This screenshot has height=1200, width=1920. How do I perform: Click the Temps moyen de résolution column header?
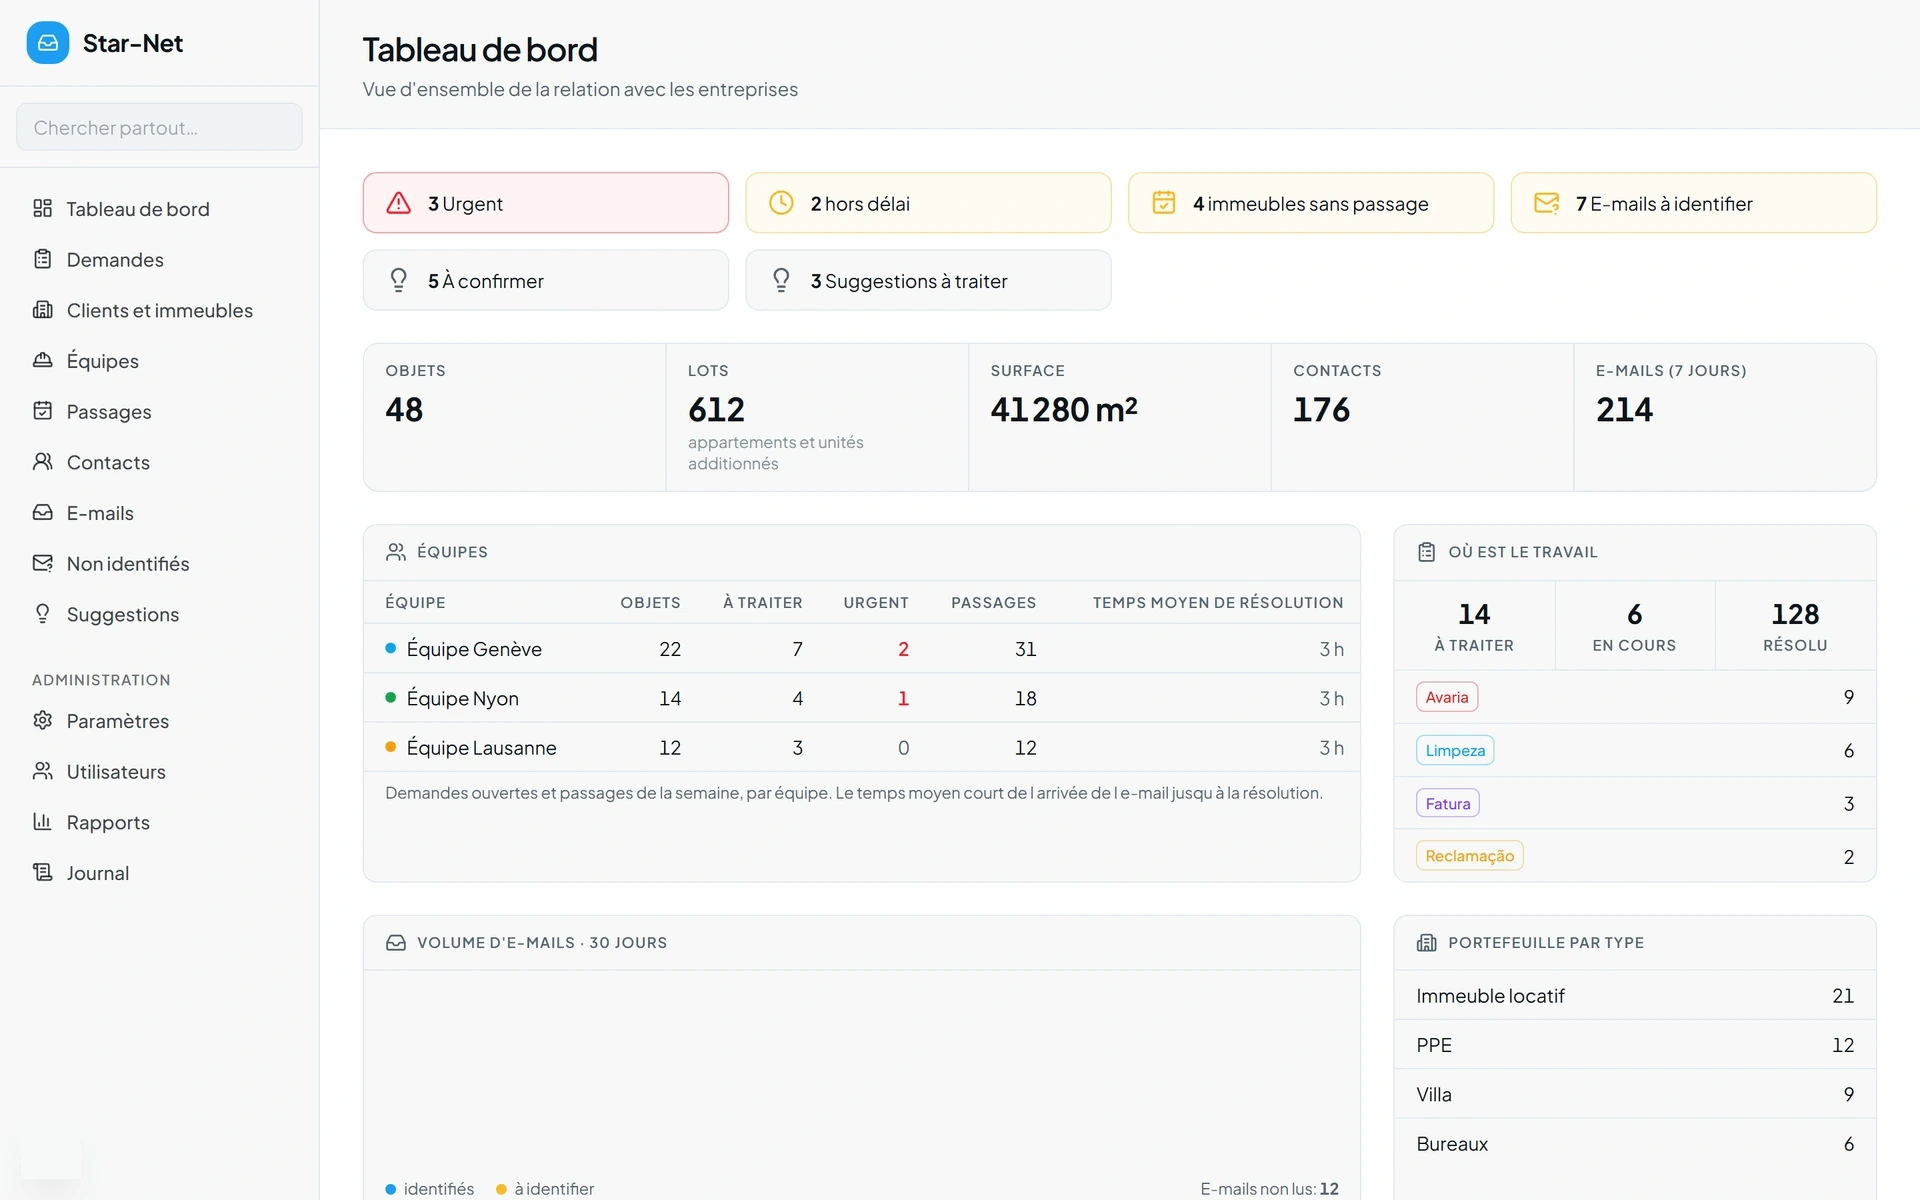pos(1218,602)
